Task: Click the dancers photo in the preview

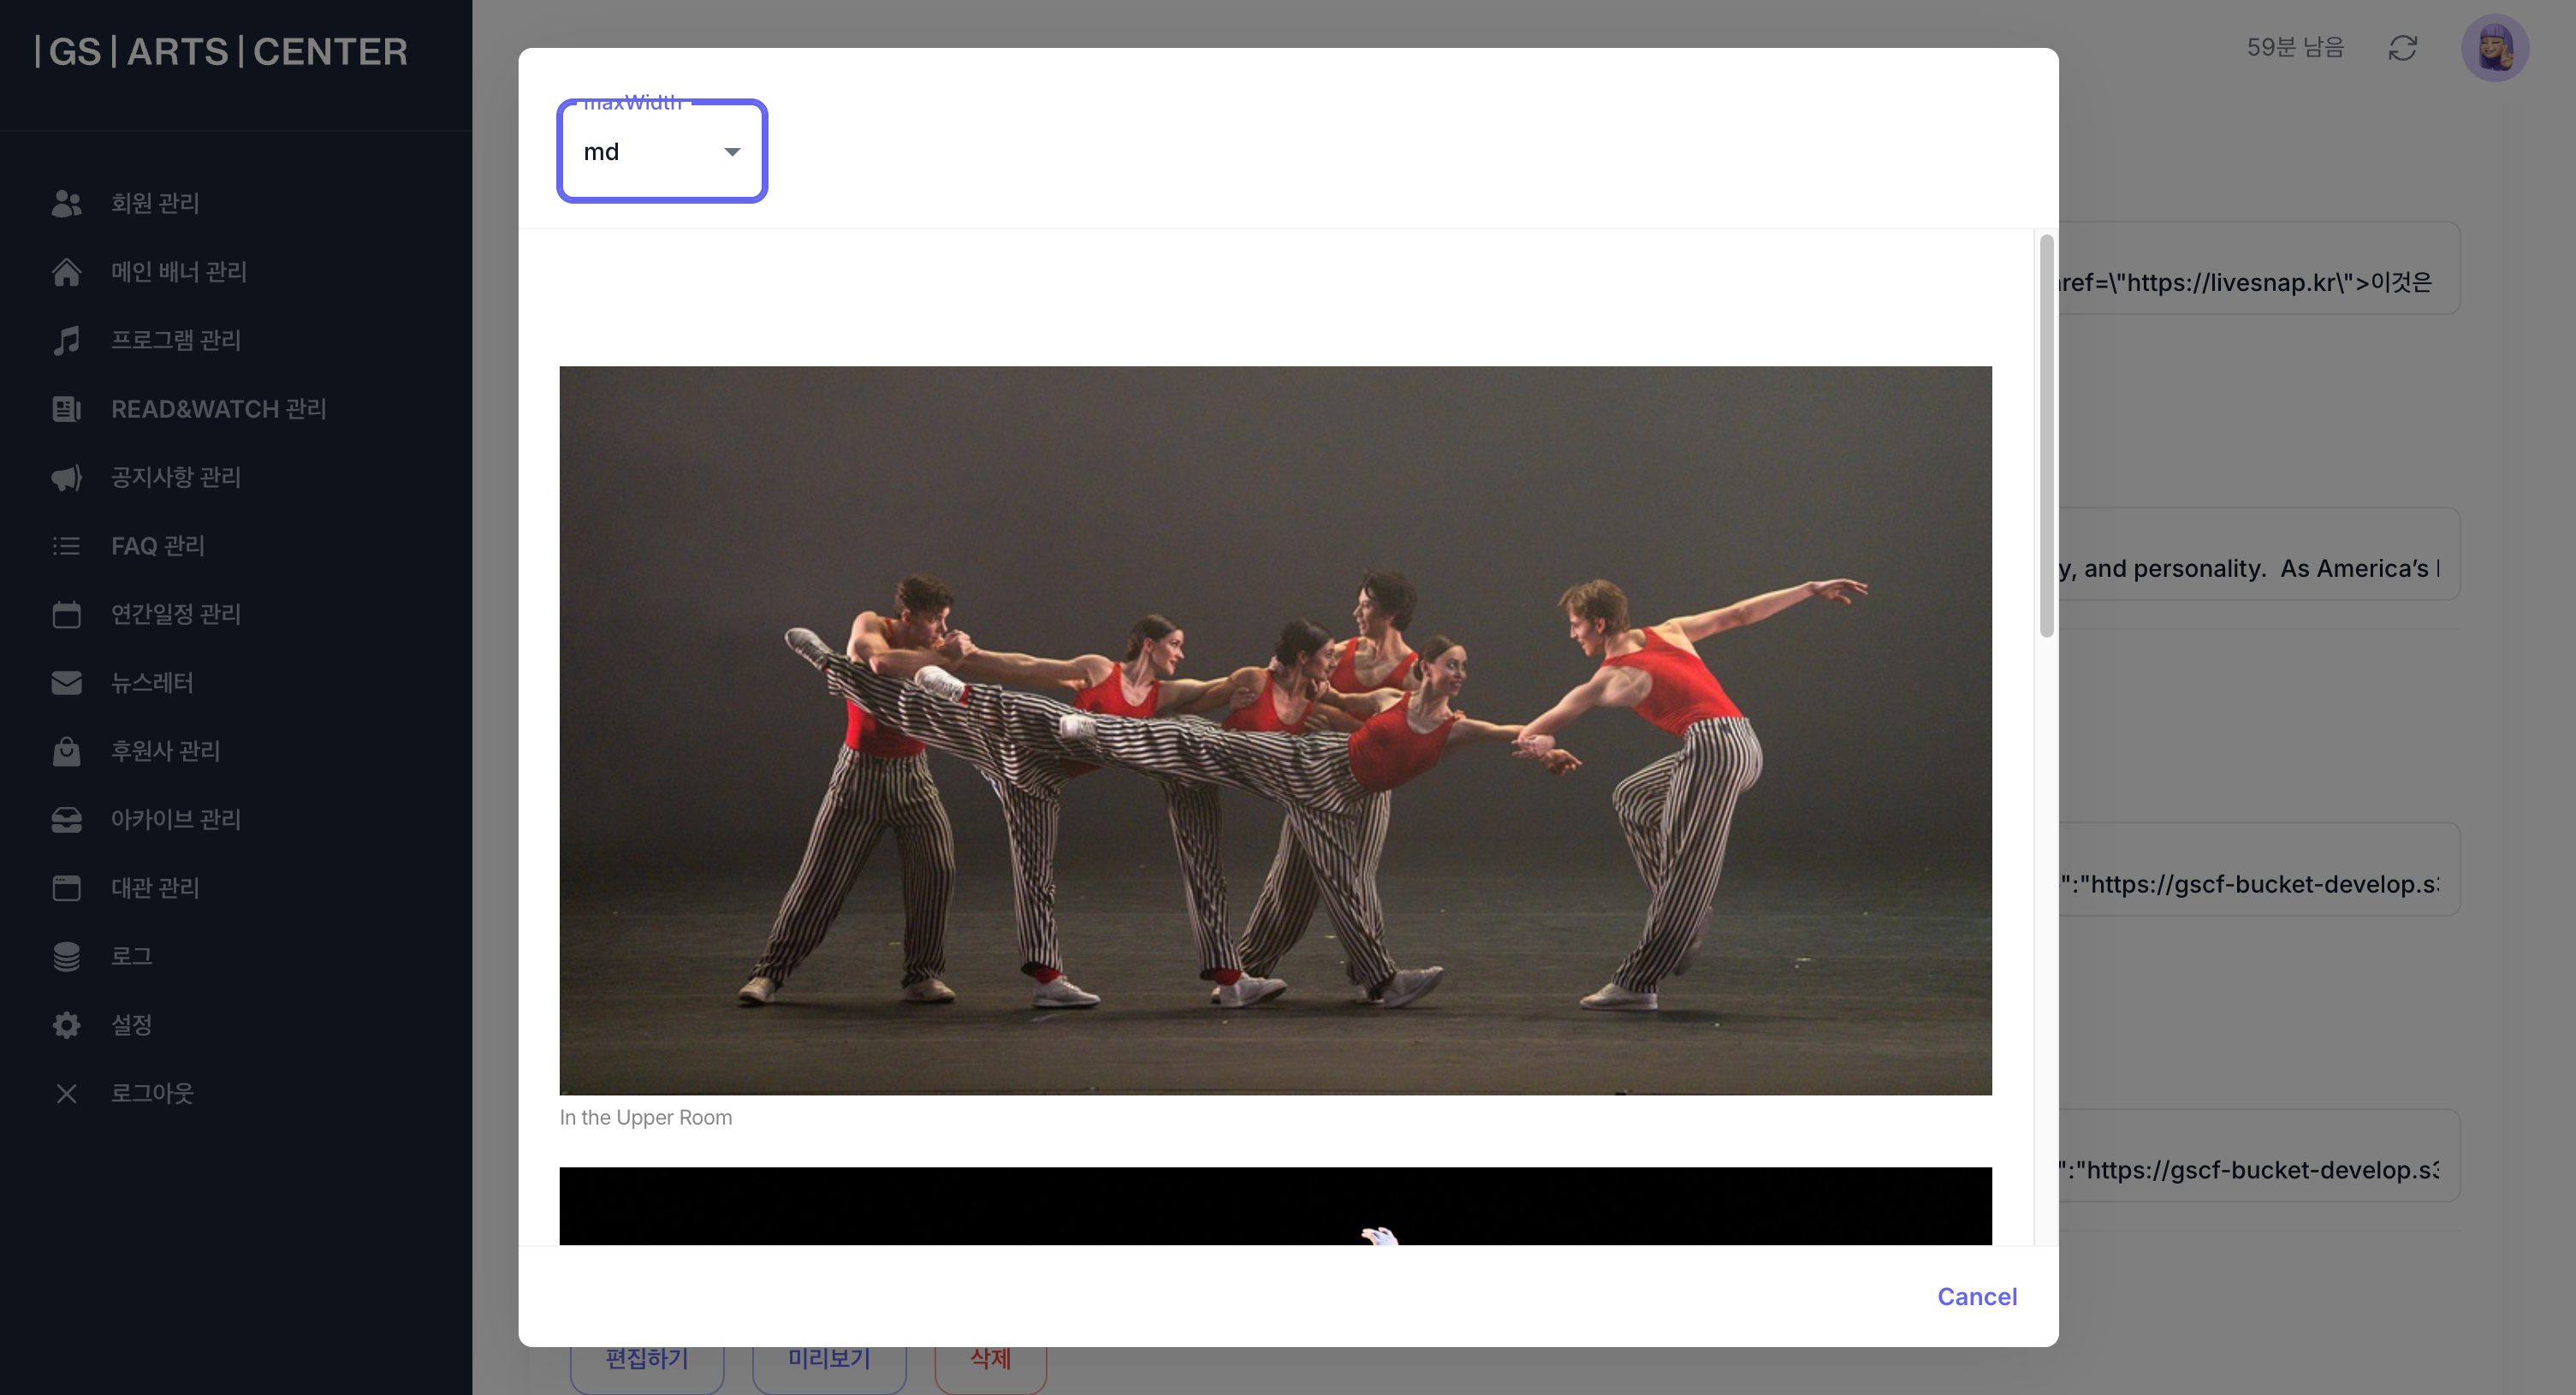Action: coord(1275,730)
